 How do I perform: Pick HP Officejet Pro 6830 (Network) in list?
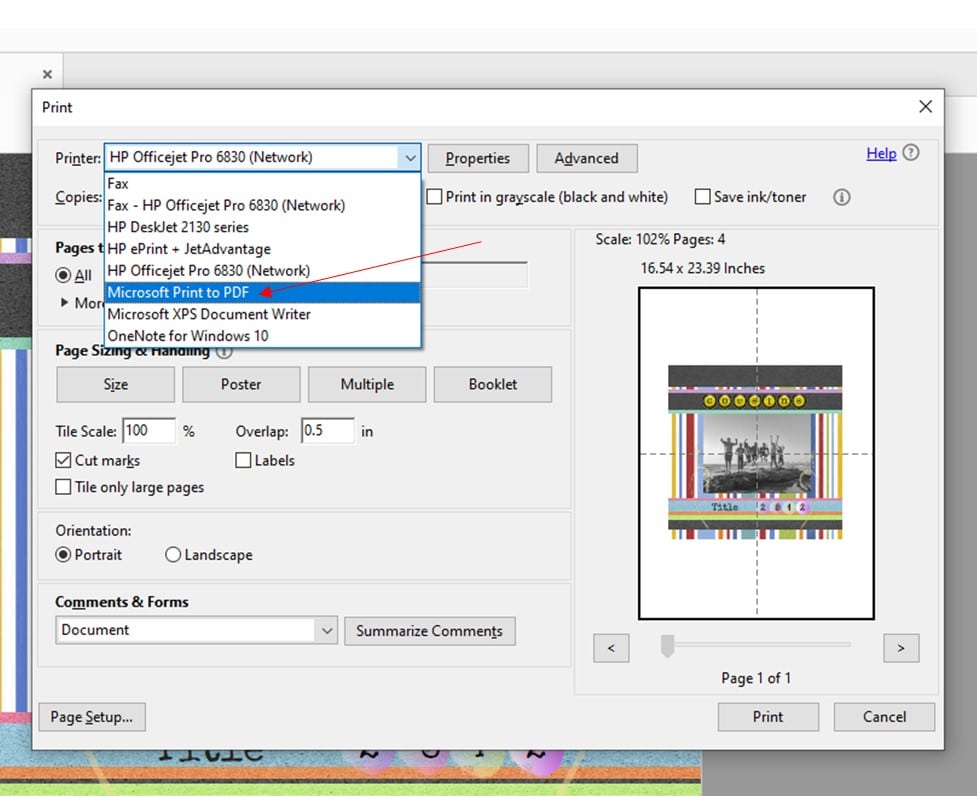click(x=262, y=271)
